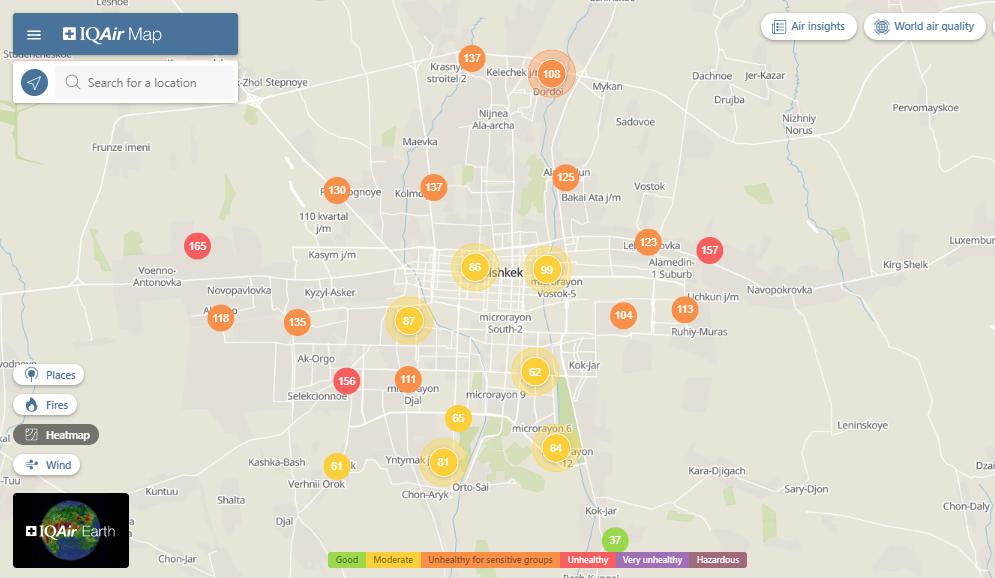Select the yellow 61 AQI marker
This screenshot has height=578, width=995.
(x=337, y=466)
